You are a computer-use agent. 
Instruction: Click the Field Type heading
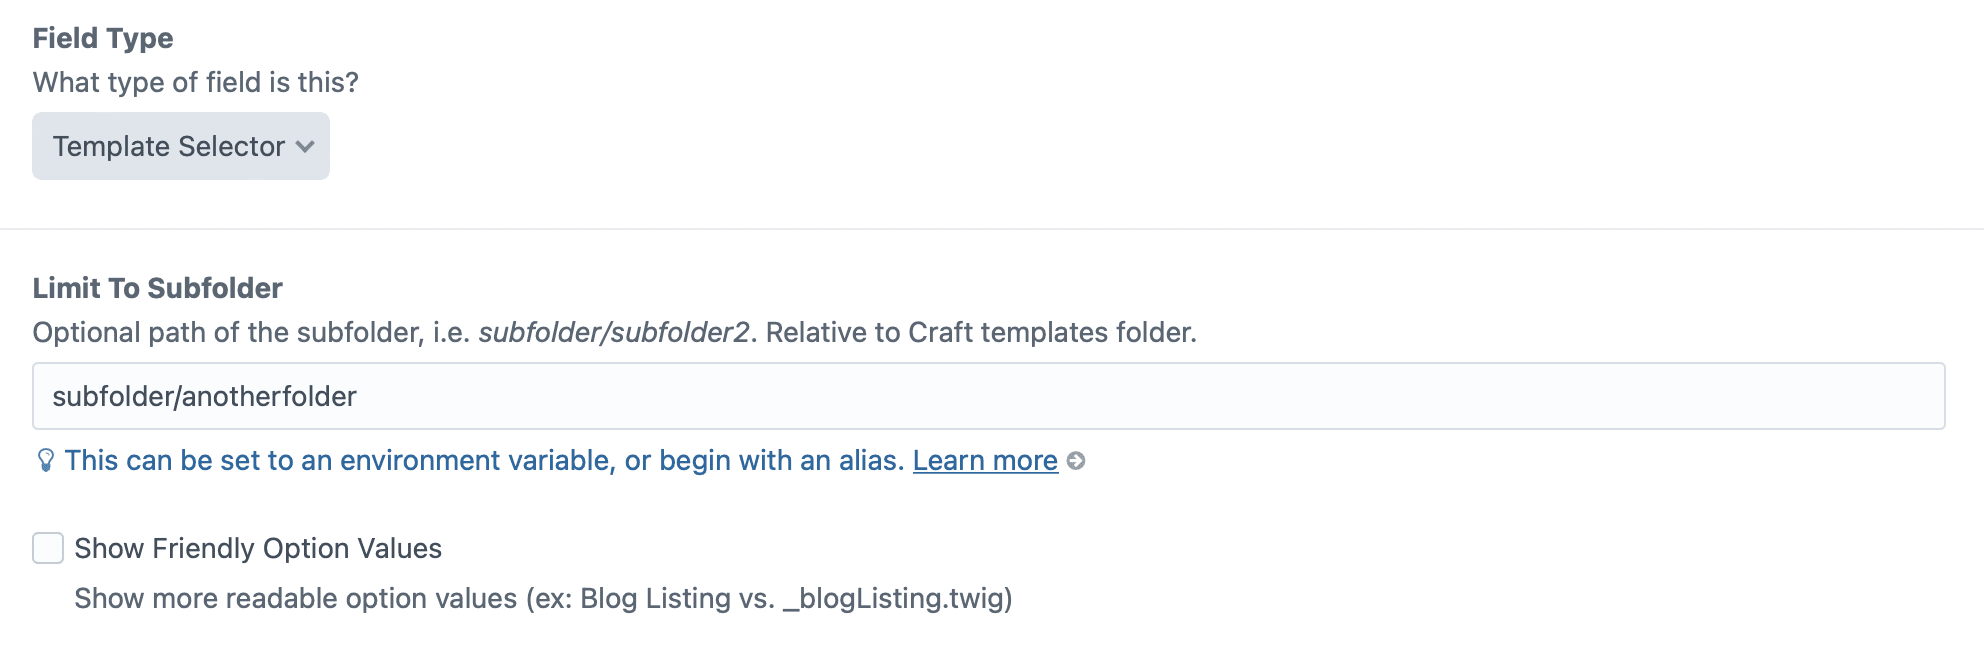[x=103, y=38]
